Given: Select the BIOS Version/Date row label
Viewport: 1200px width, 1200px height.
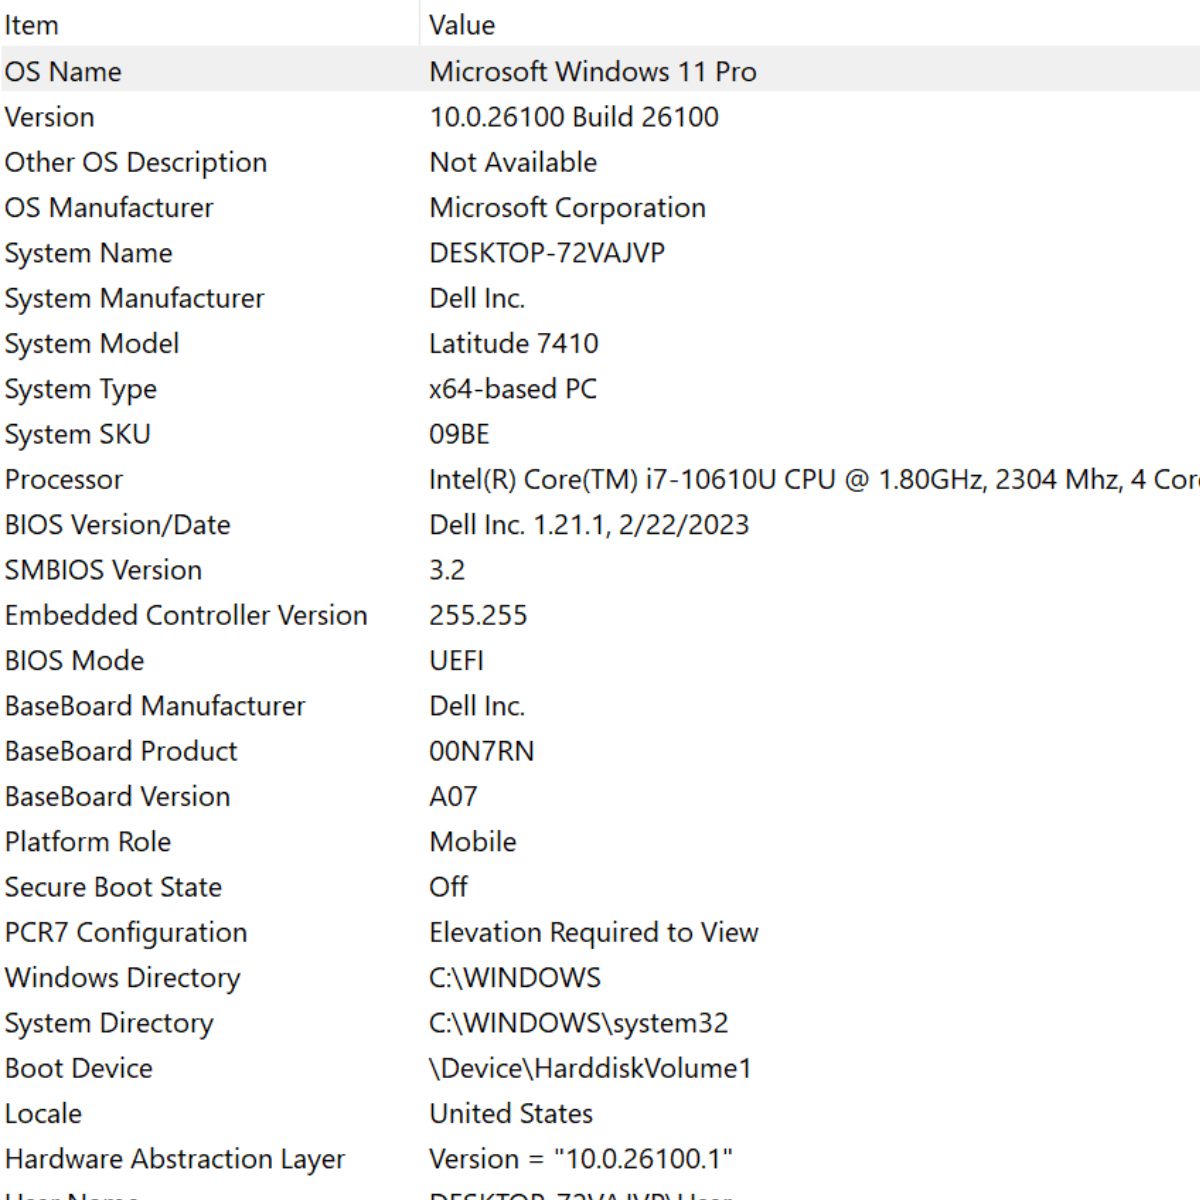Looking at the screenshot, I should tap(117, 525).
